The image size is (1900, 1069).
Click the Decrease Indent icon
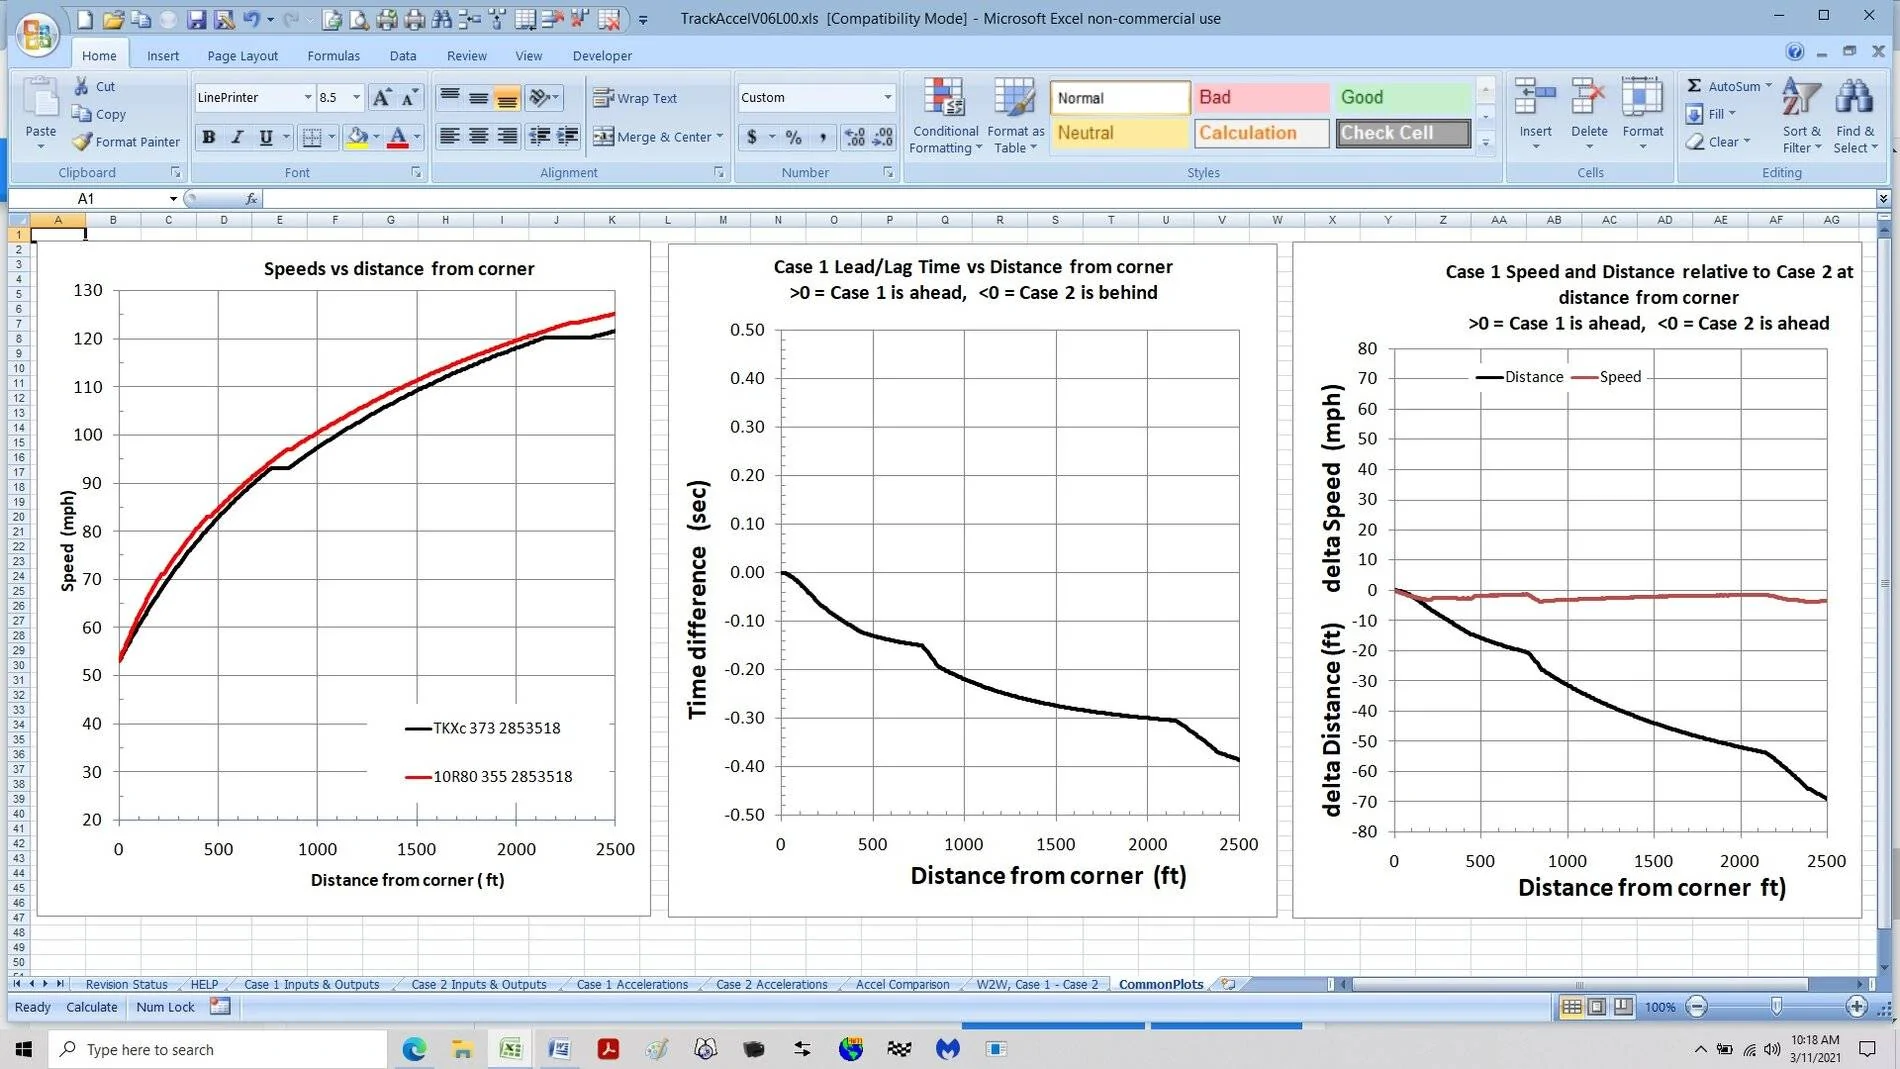[539, 136]
